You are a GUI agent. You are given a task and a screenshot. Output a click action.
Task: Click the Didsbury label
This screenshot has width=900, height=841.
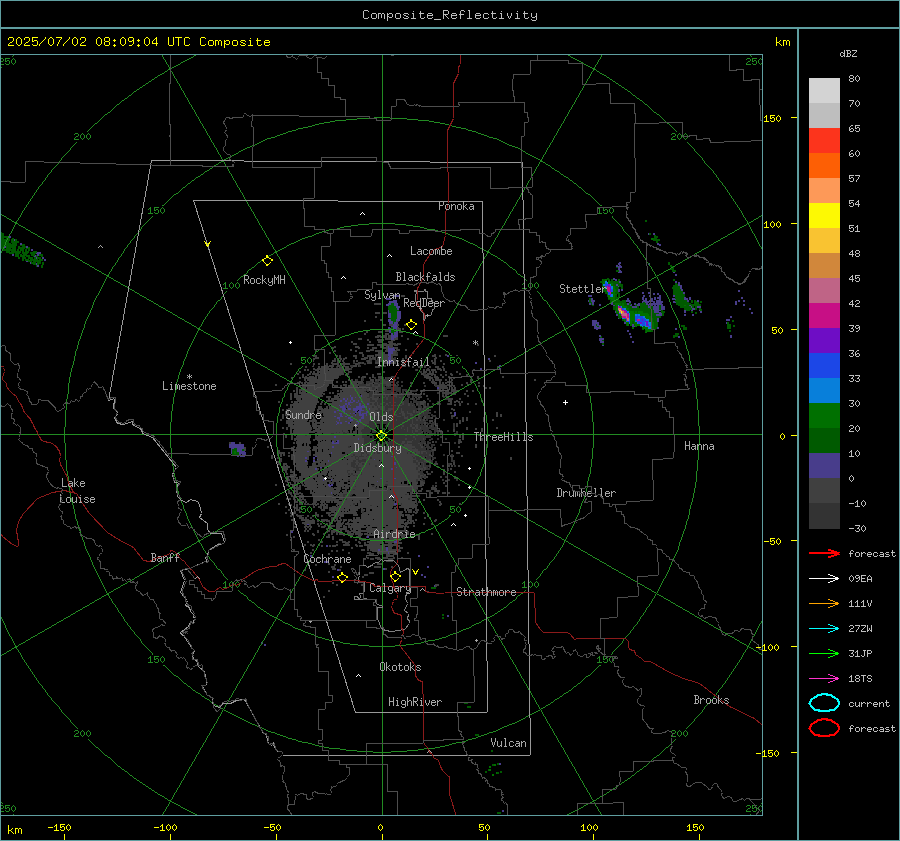(x=377, y=448)
